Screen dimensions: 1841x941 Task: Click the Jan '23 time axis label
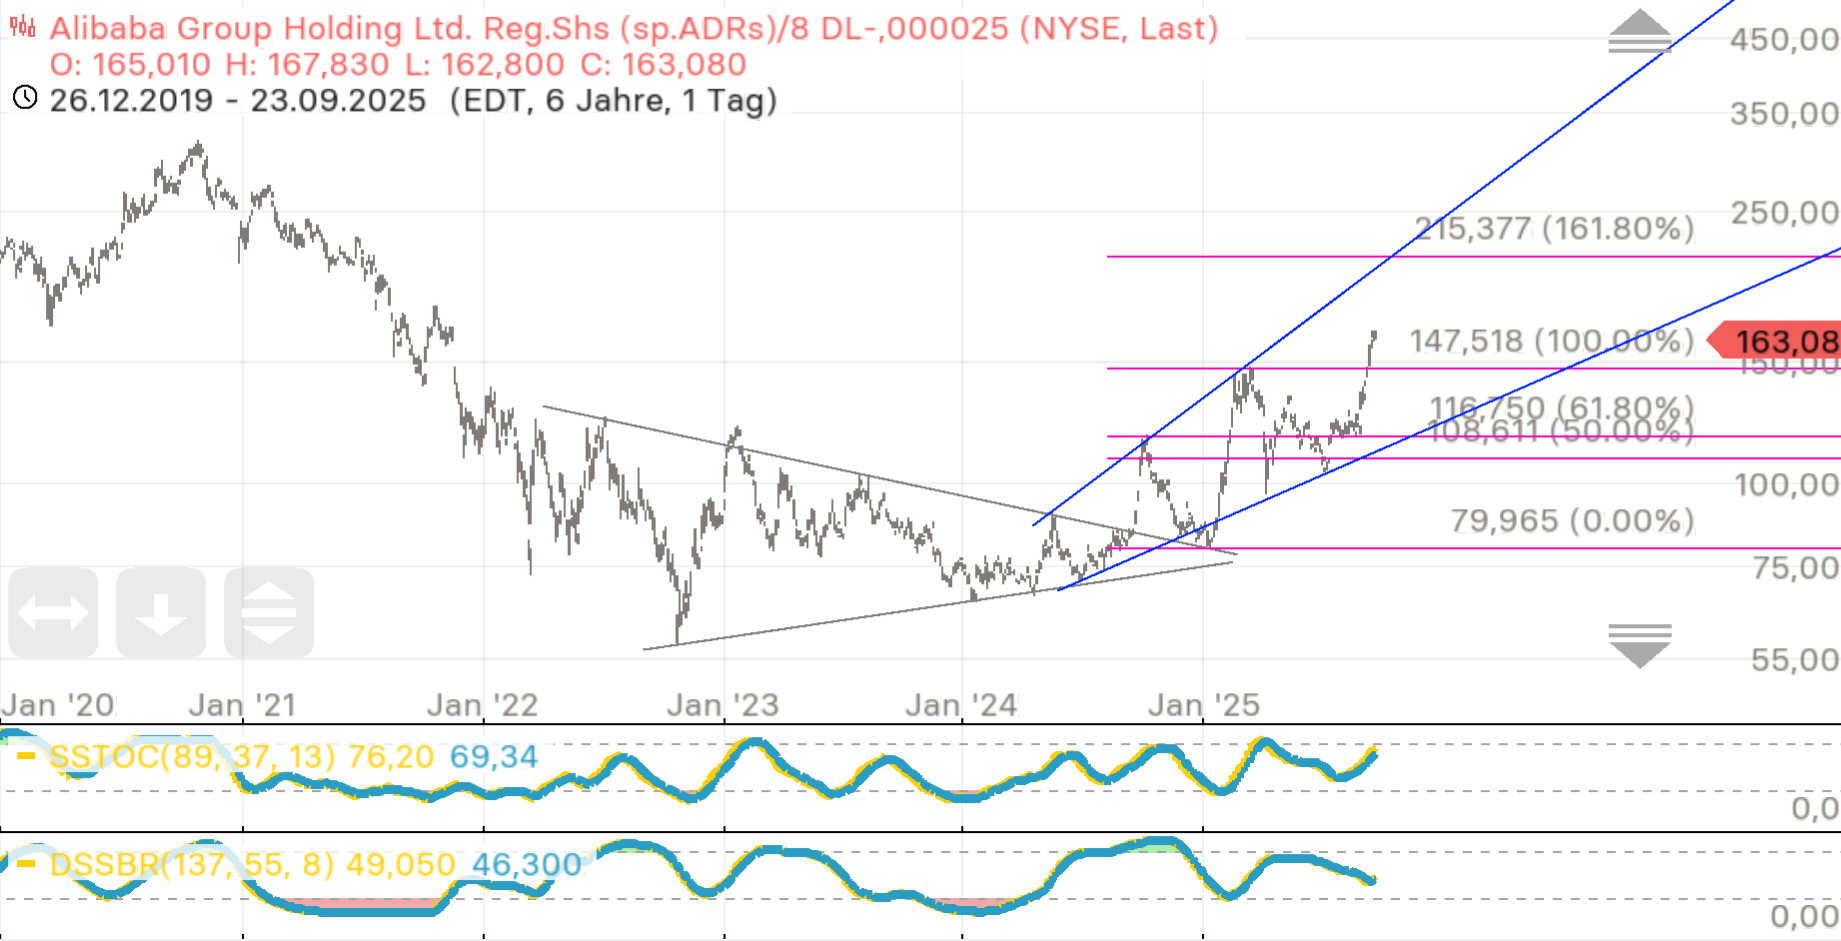tap(722, 706)
